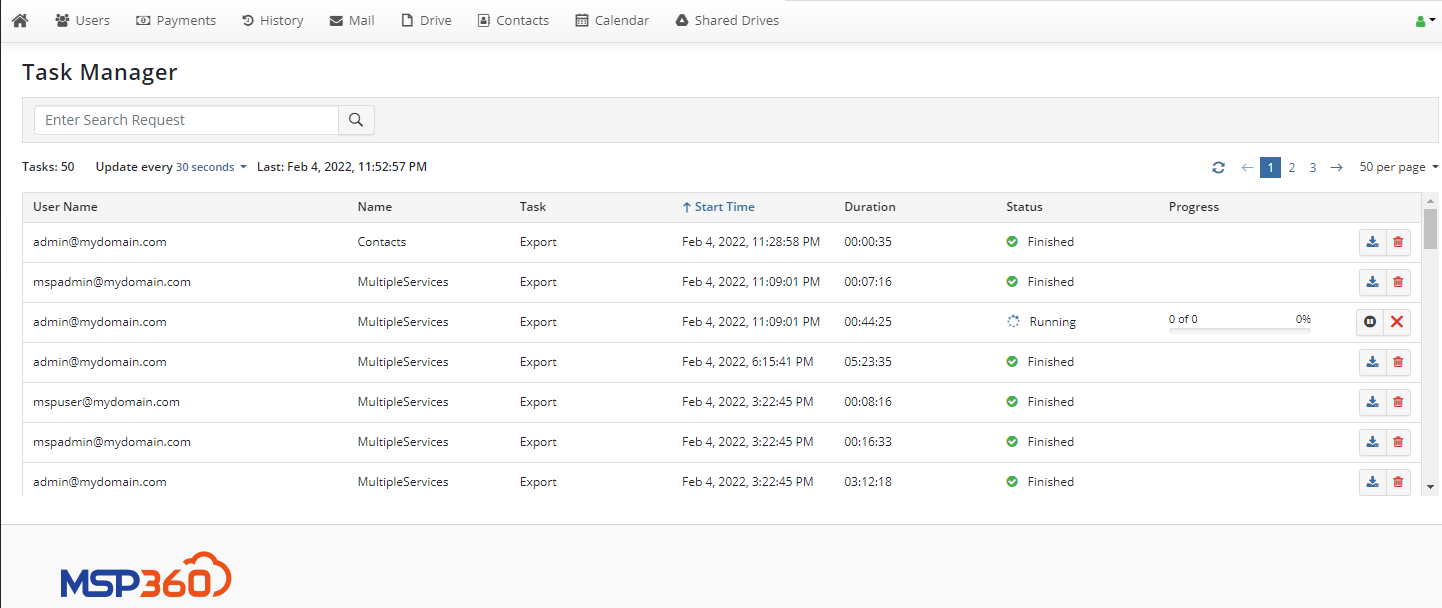Screen dimensions: 1442x608
Task: Refresh the task list
Action: pos(1218,168)
